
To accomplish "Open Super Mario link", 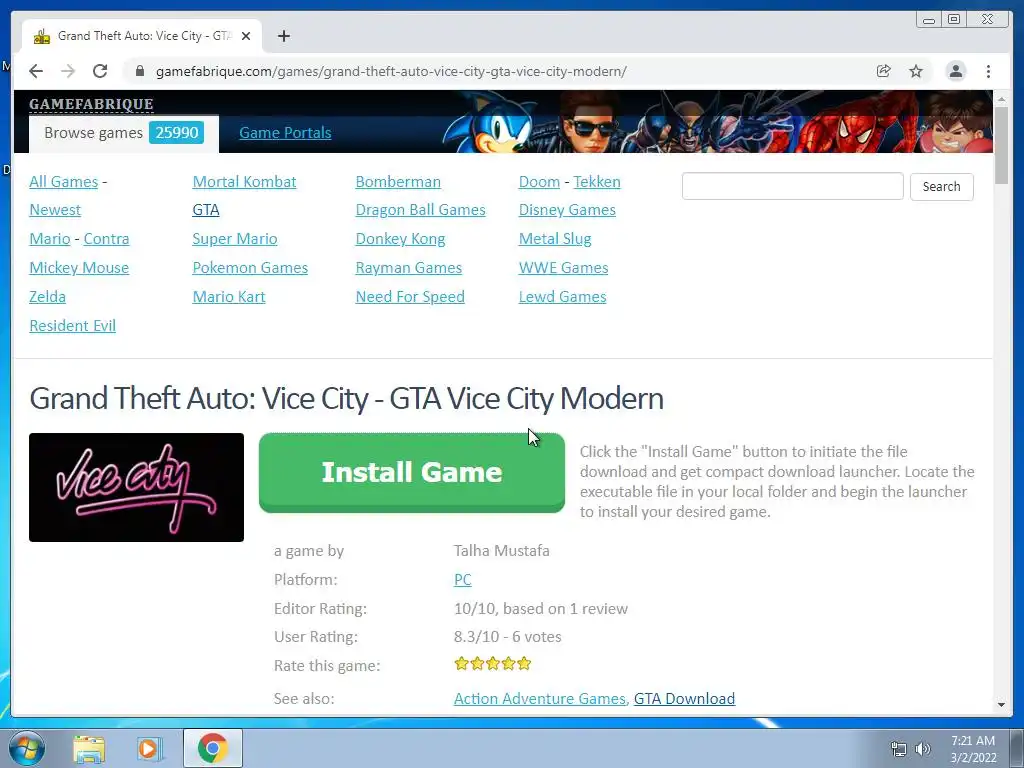I will (x=234, y=238).
